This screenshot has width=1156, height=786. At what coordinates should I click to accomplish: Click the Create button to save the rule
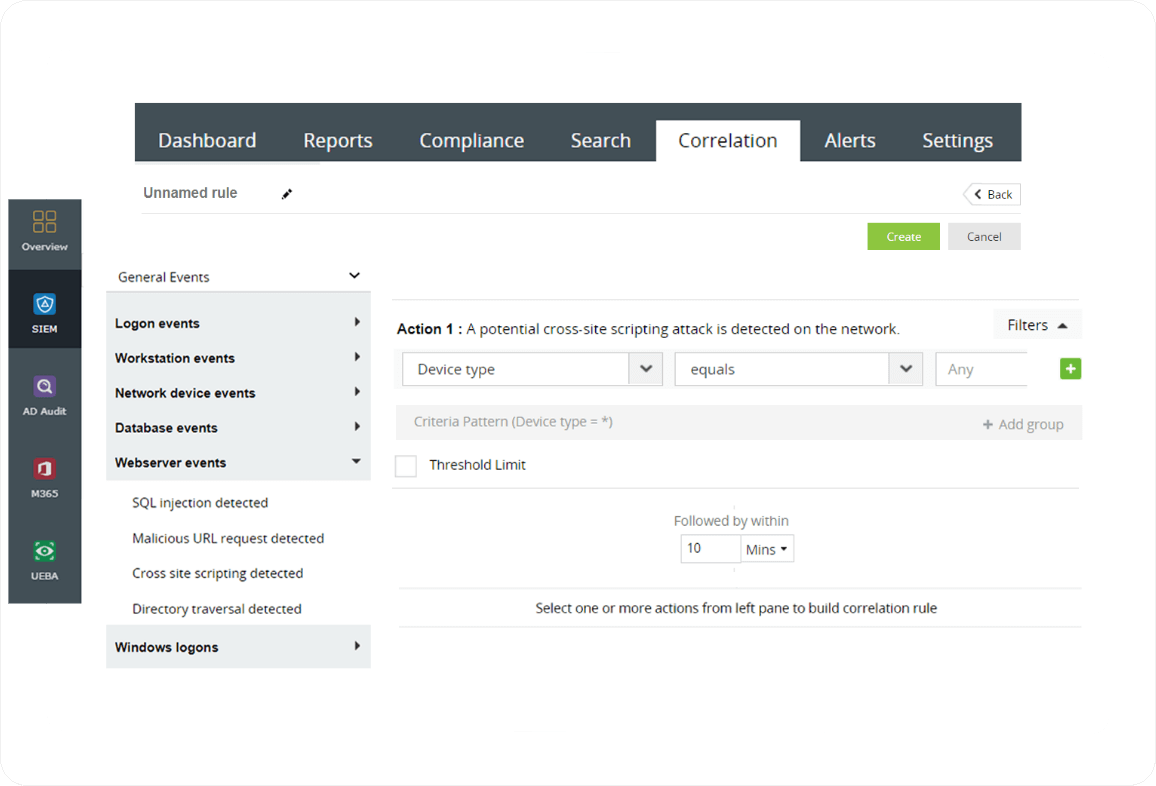pyautogui.click(x=903, y=236)
